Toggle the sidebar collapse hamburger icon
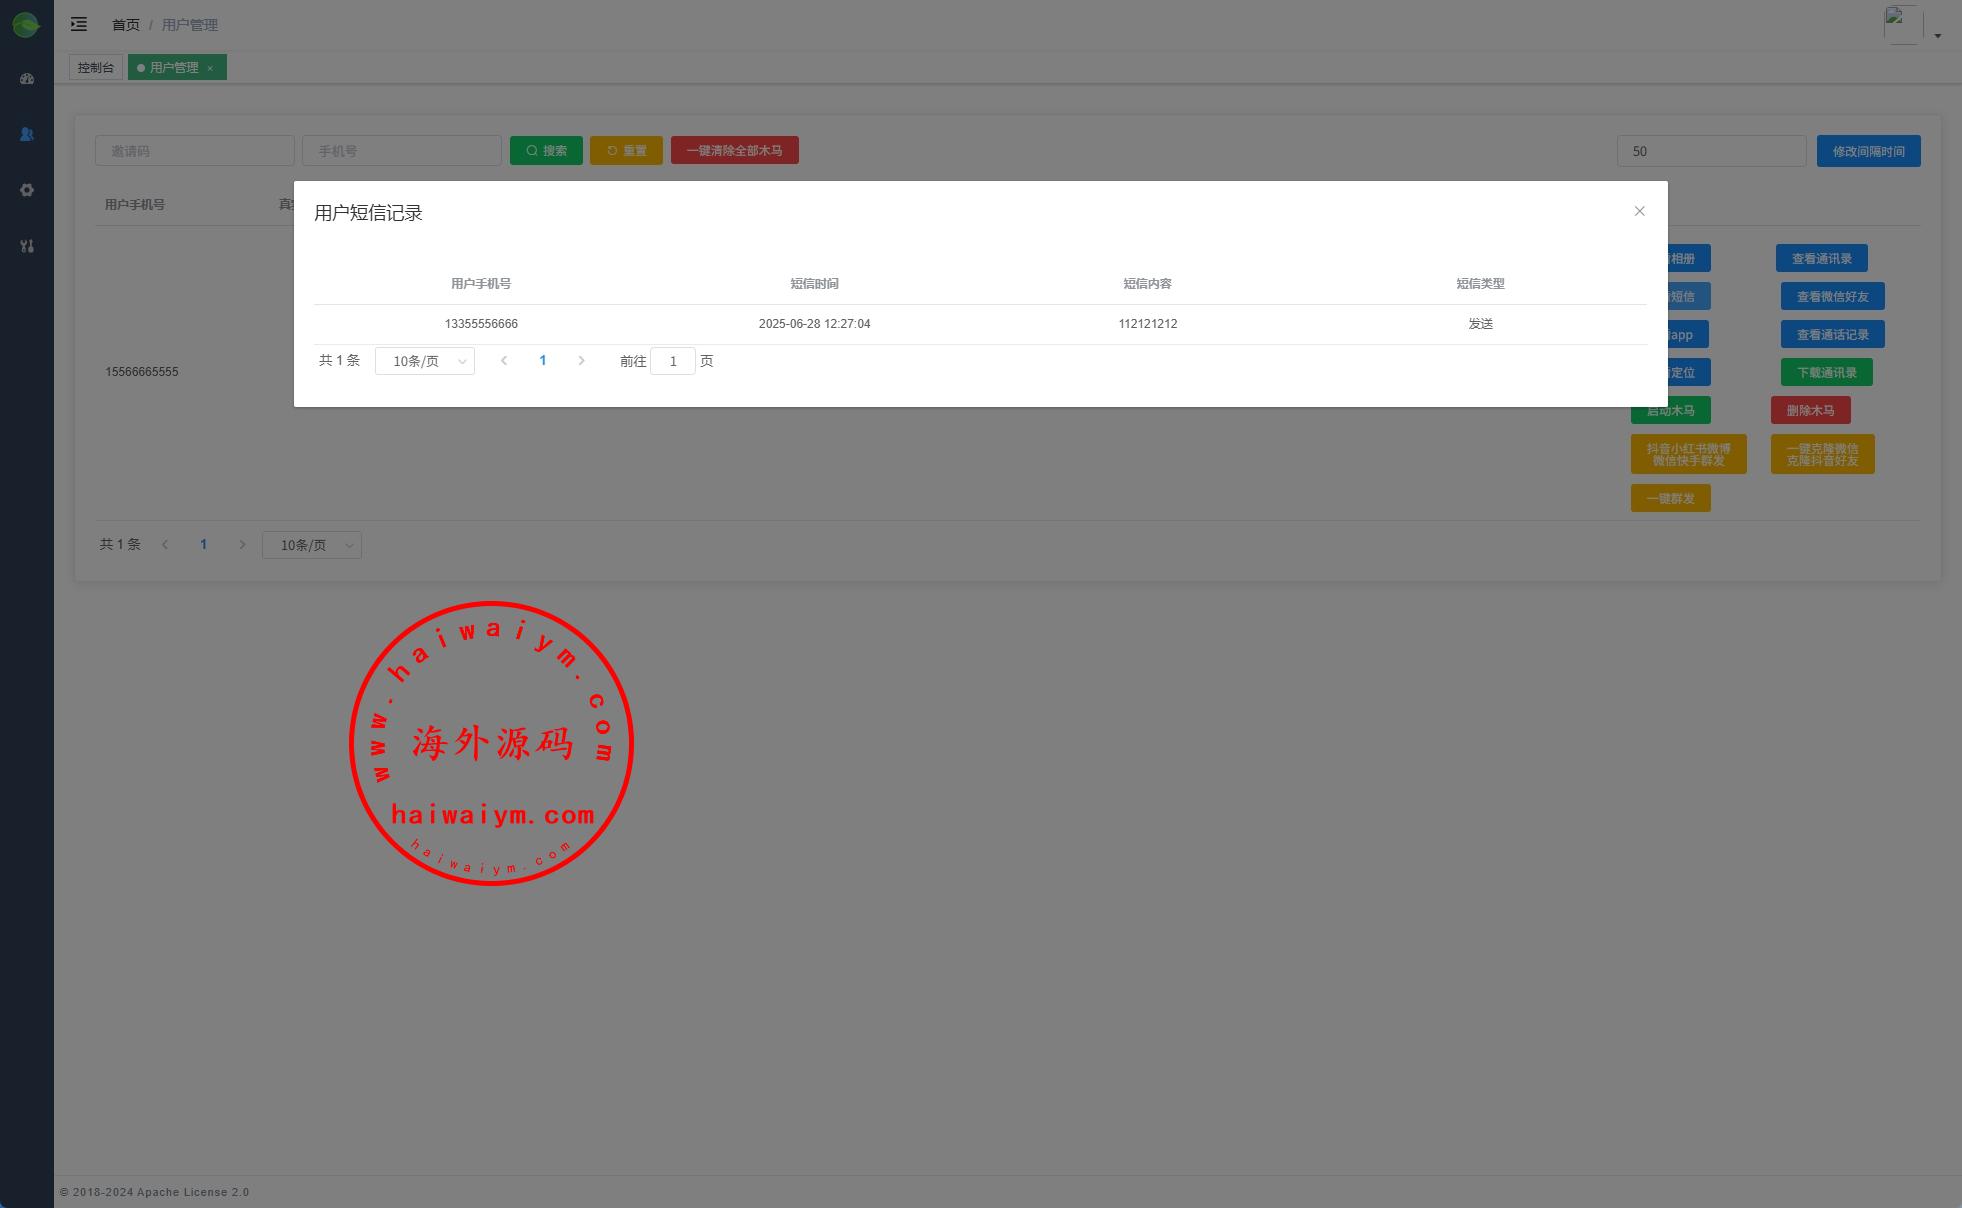This screenshot has width=1962, height=1208. pyautogui.click(x=79, y=24)
